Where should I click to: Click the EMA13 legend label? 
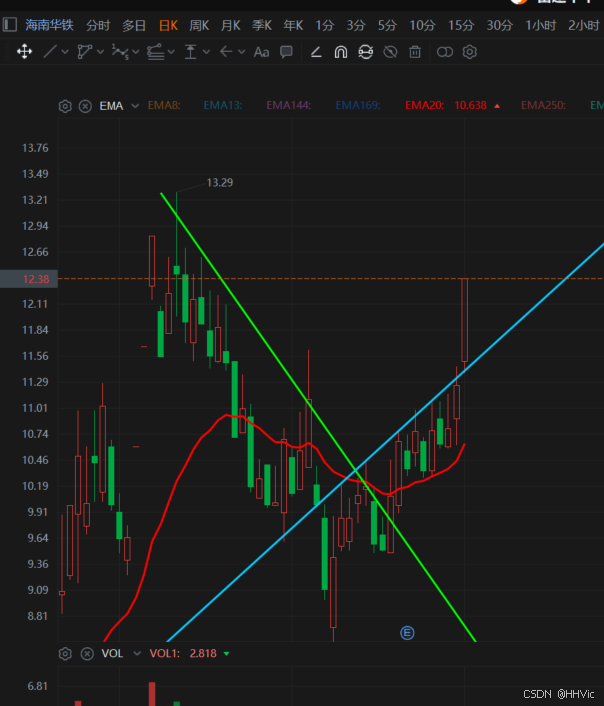point(223,105)
